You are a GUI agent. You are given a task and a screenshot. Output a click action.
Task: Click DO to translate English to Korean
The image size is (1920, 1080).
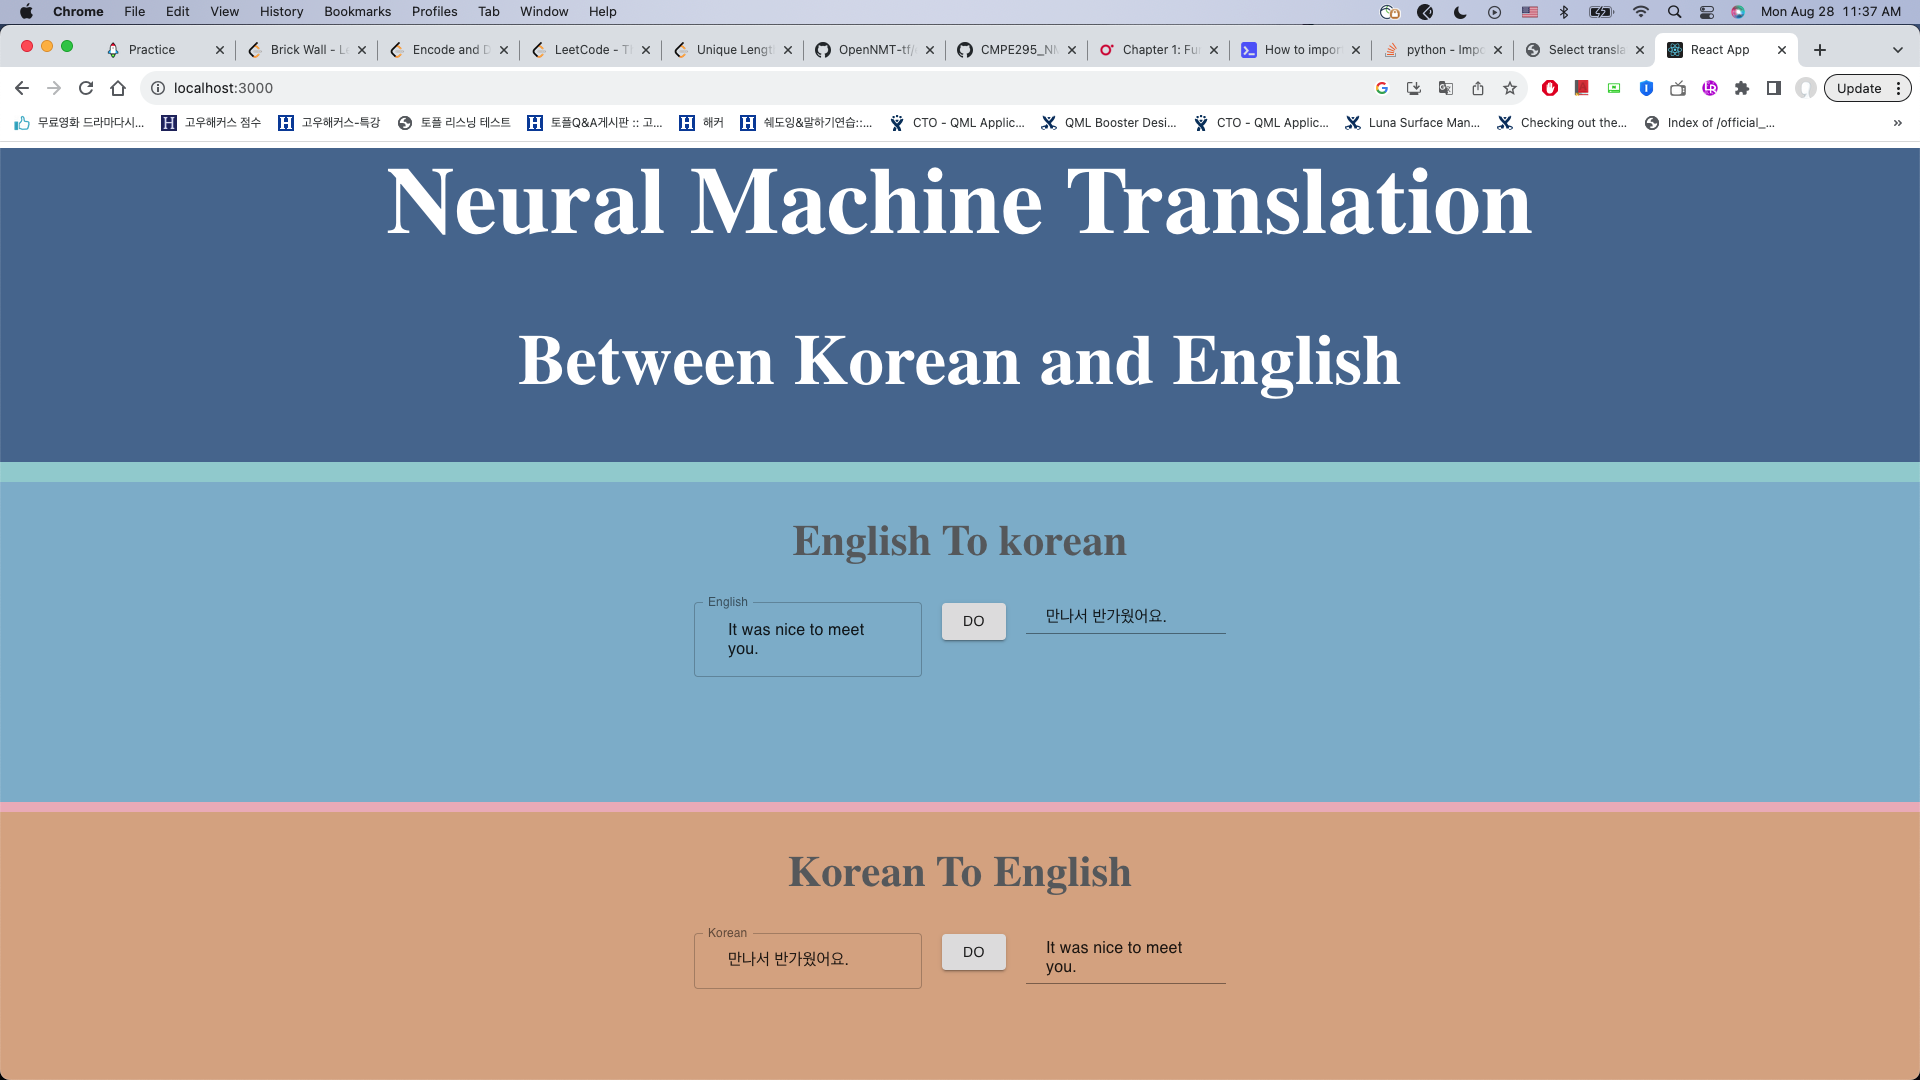click(x=972, y=621)
